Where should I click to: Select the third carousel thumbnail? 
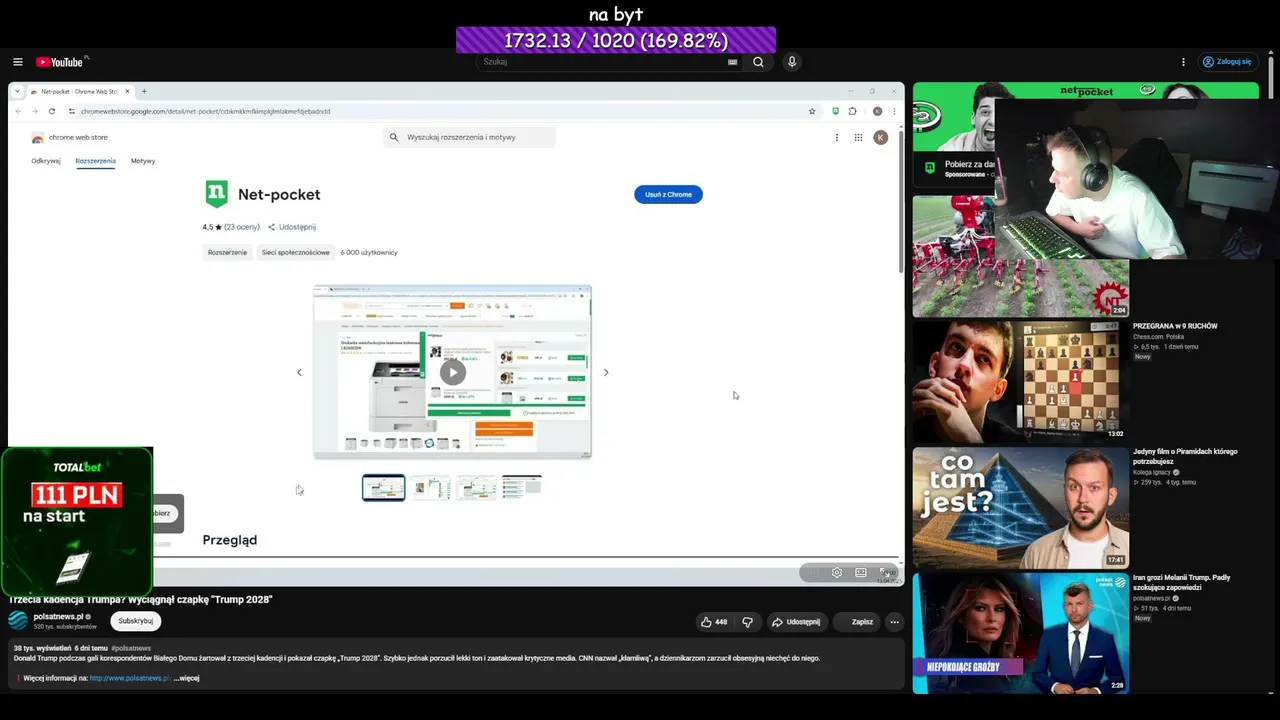[x=476, y=488]
